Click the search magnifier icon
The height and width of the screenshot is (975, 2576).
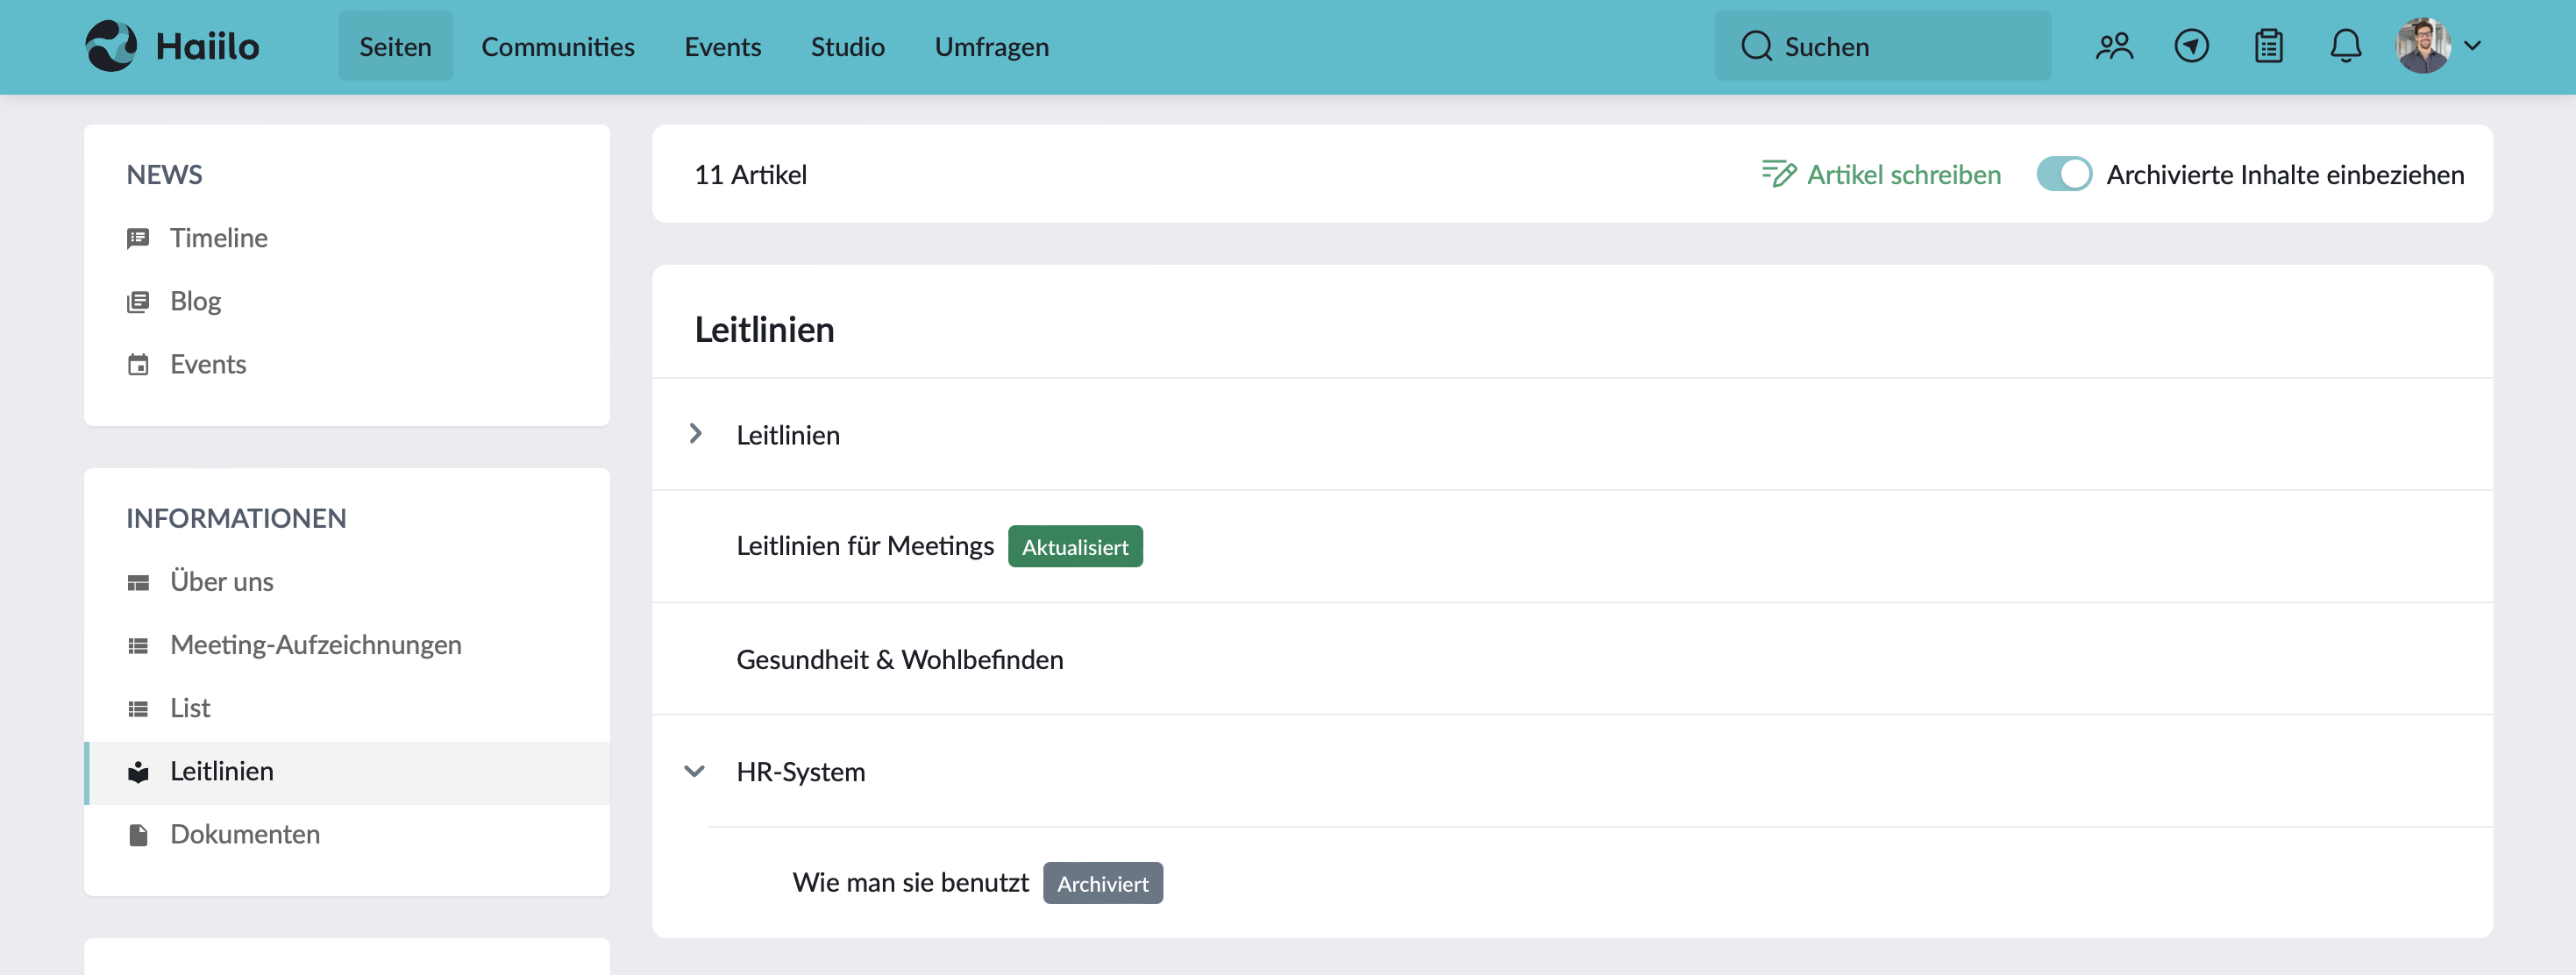point(1756,46)
